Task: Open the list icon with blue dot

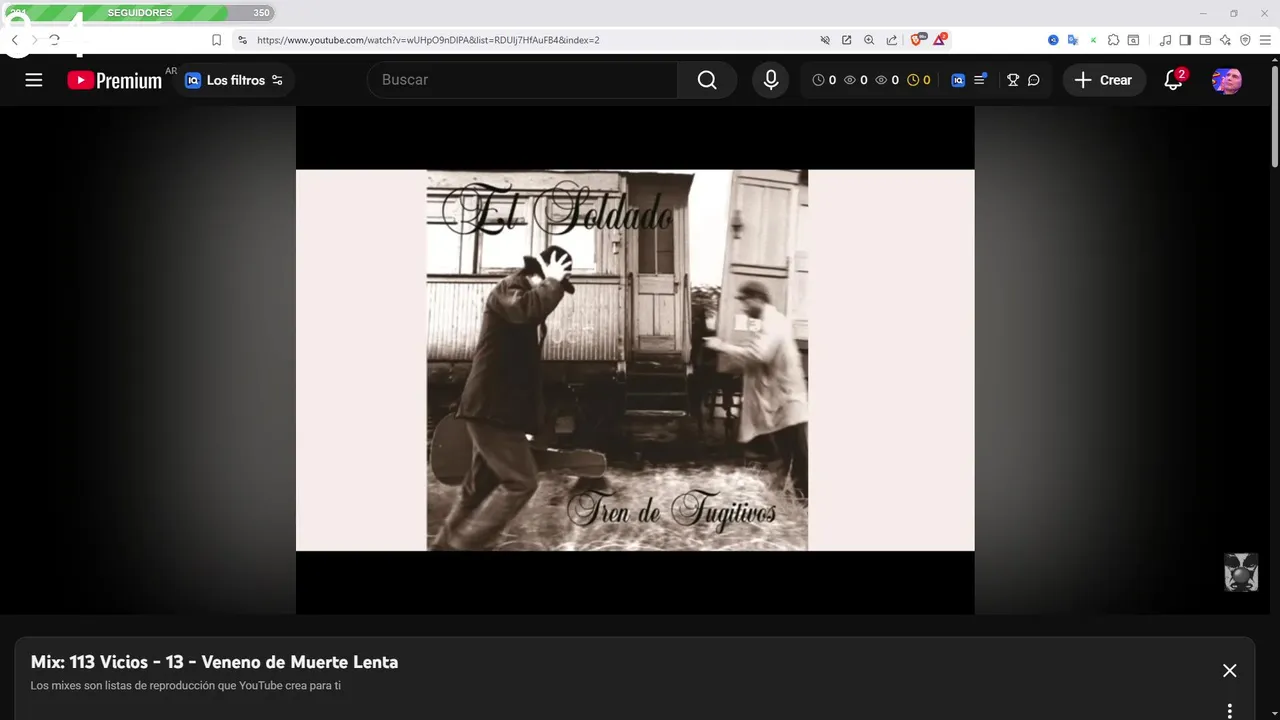Action: pyautogui.click(x=980, y=79)
